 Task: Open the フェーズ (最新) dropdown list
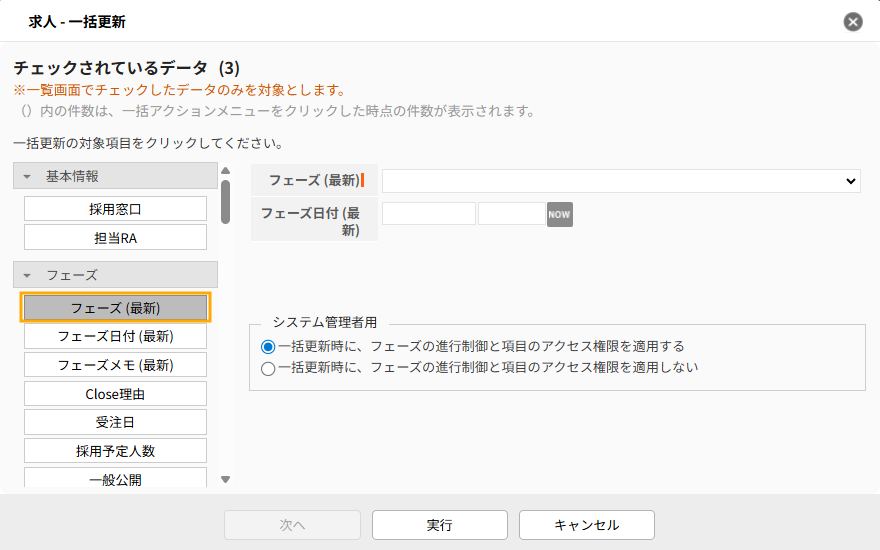(x=620, y=181)
